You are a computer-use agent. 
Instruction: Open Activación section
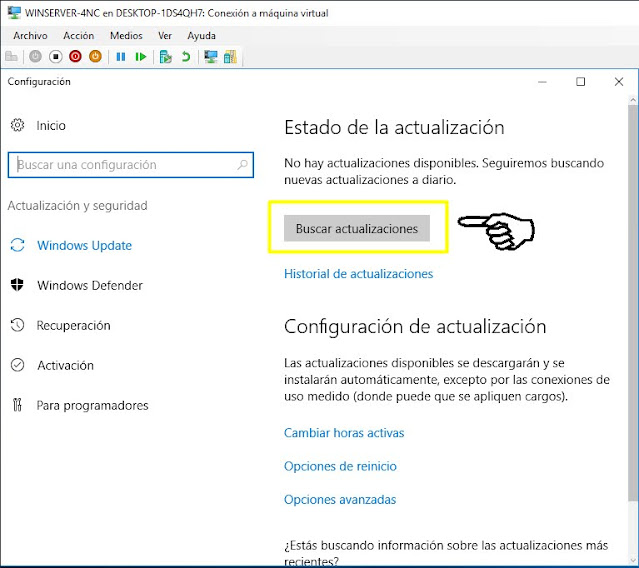[66, 365]
